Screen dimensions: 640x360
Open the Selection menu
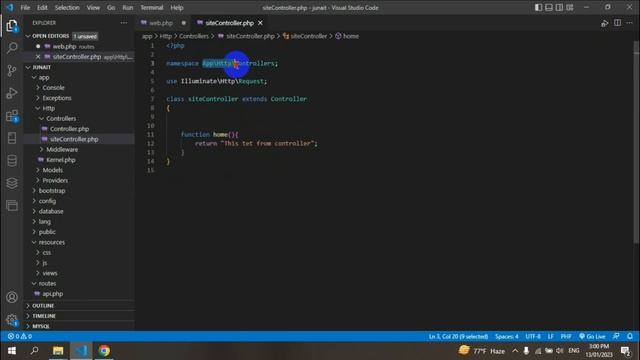67,7
